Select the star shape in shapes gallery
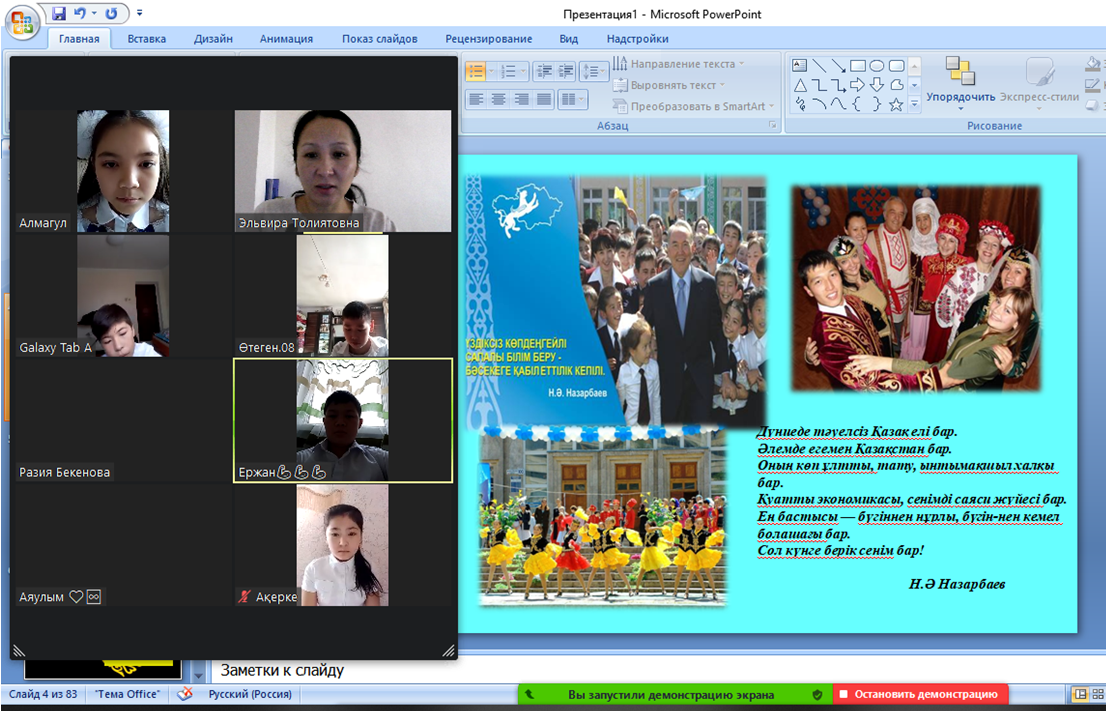1107x712 pixels. 896,104
